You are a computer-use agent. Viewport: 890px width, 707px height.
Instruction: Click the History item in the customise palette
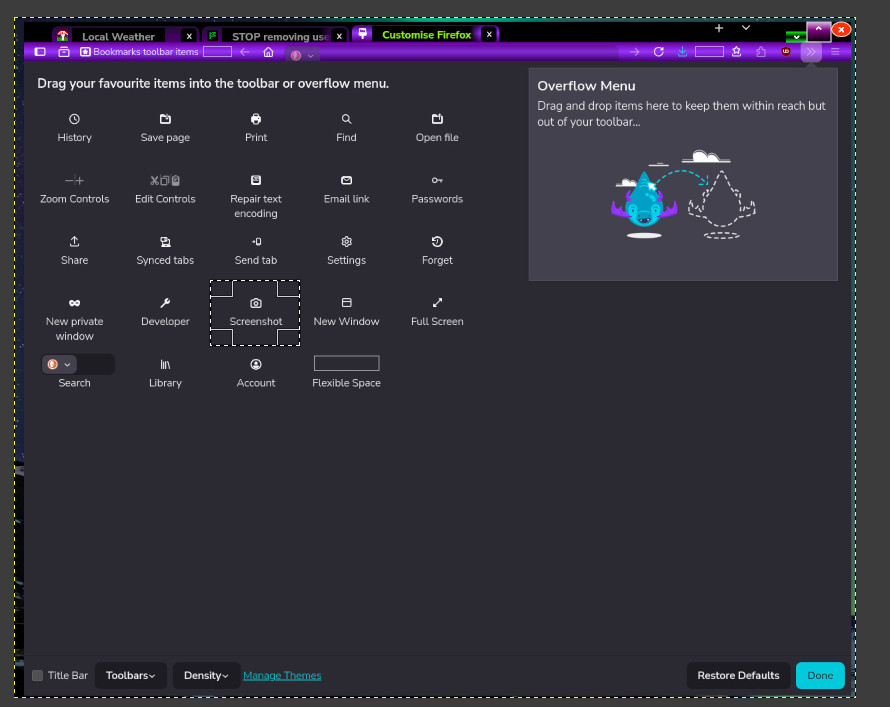(74, 128)
